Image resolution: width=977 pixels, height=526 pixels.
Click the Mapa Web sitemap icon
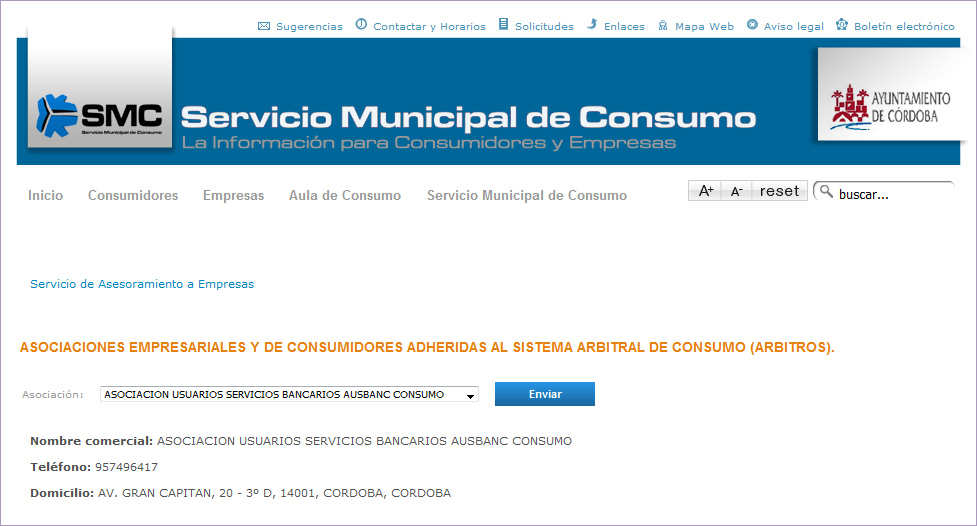(663, 26)
